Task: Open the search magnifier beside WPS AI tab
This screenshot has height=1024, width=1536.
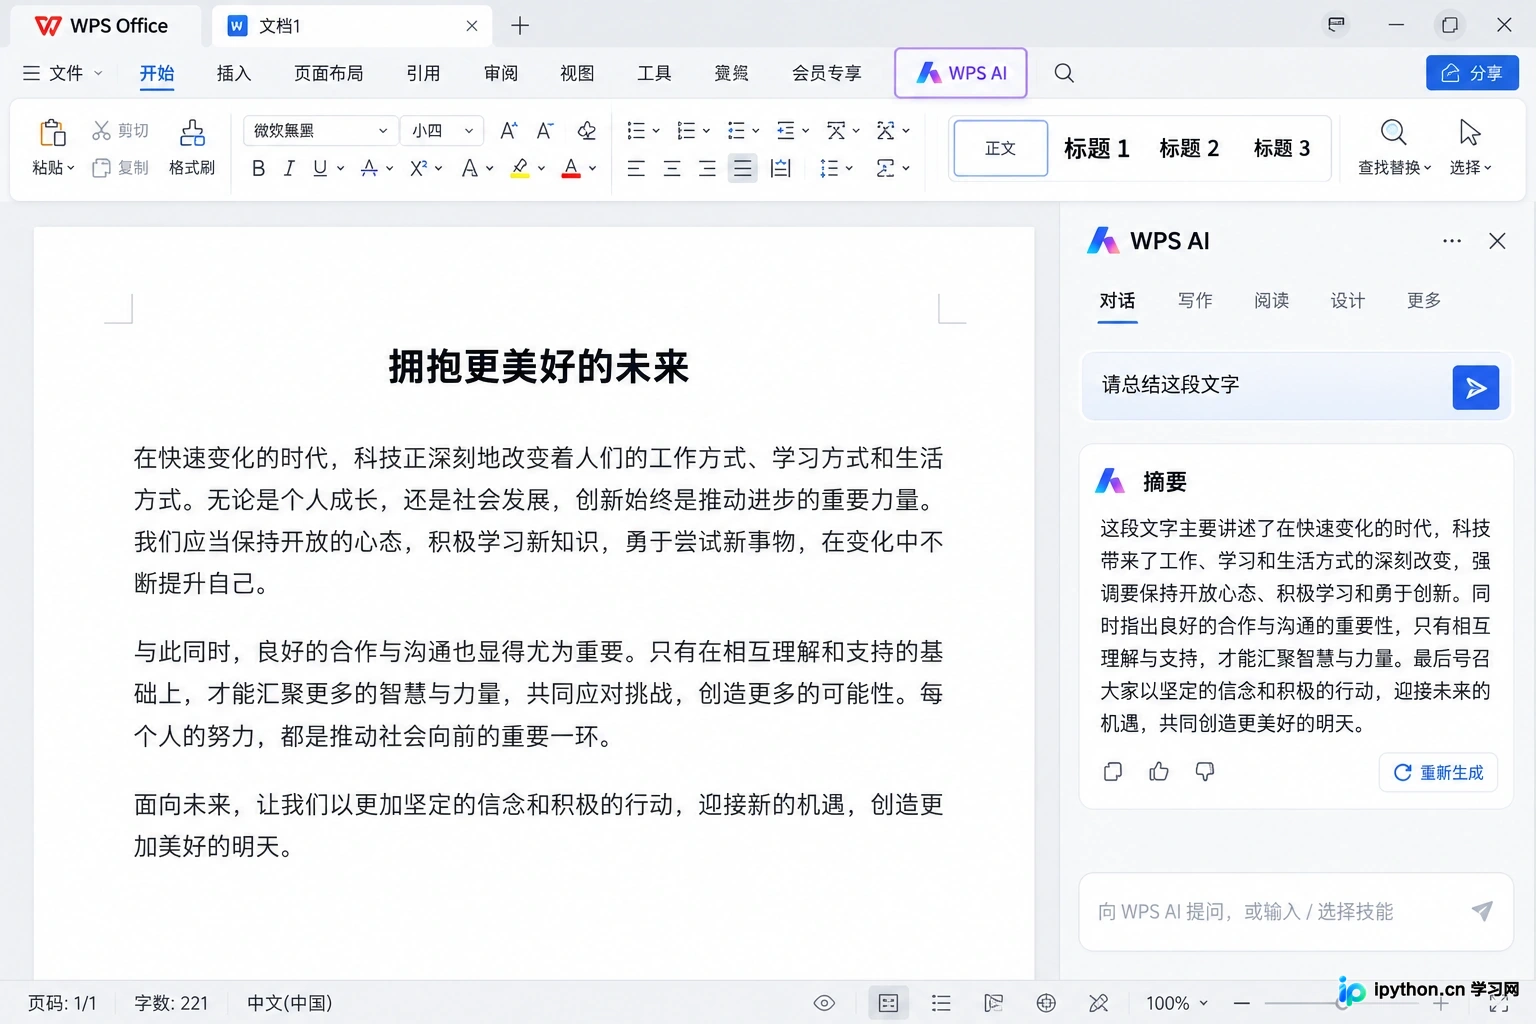Action: (1064, 73)
